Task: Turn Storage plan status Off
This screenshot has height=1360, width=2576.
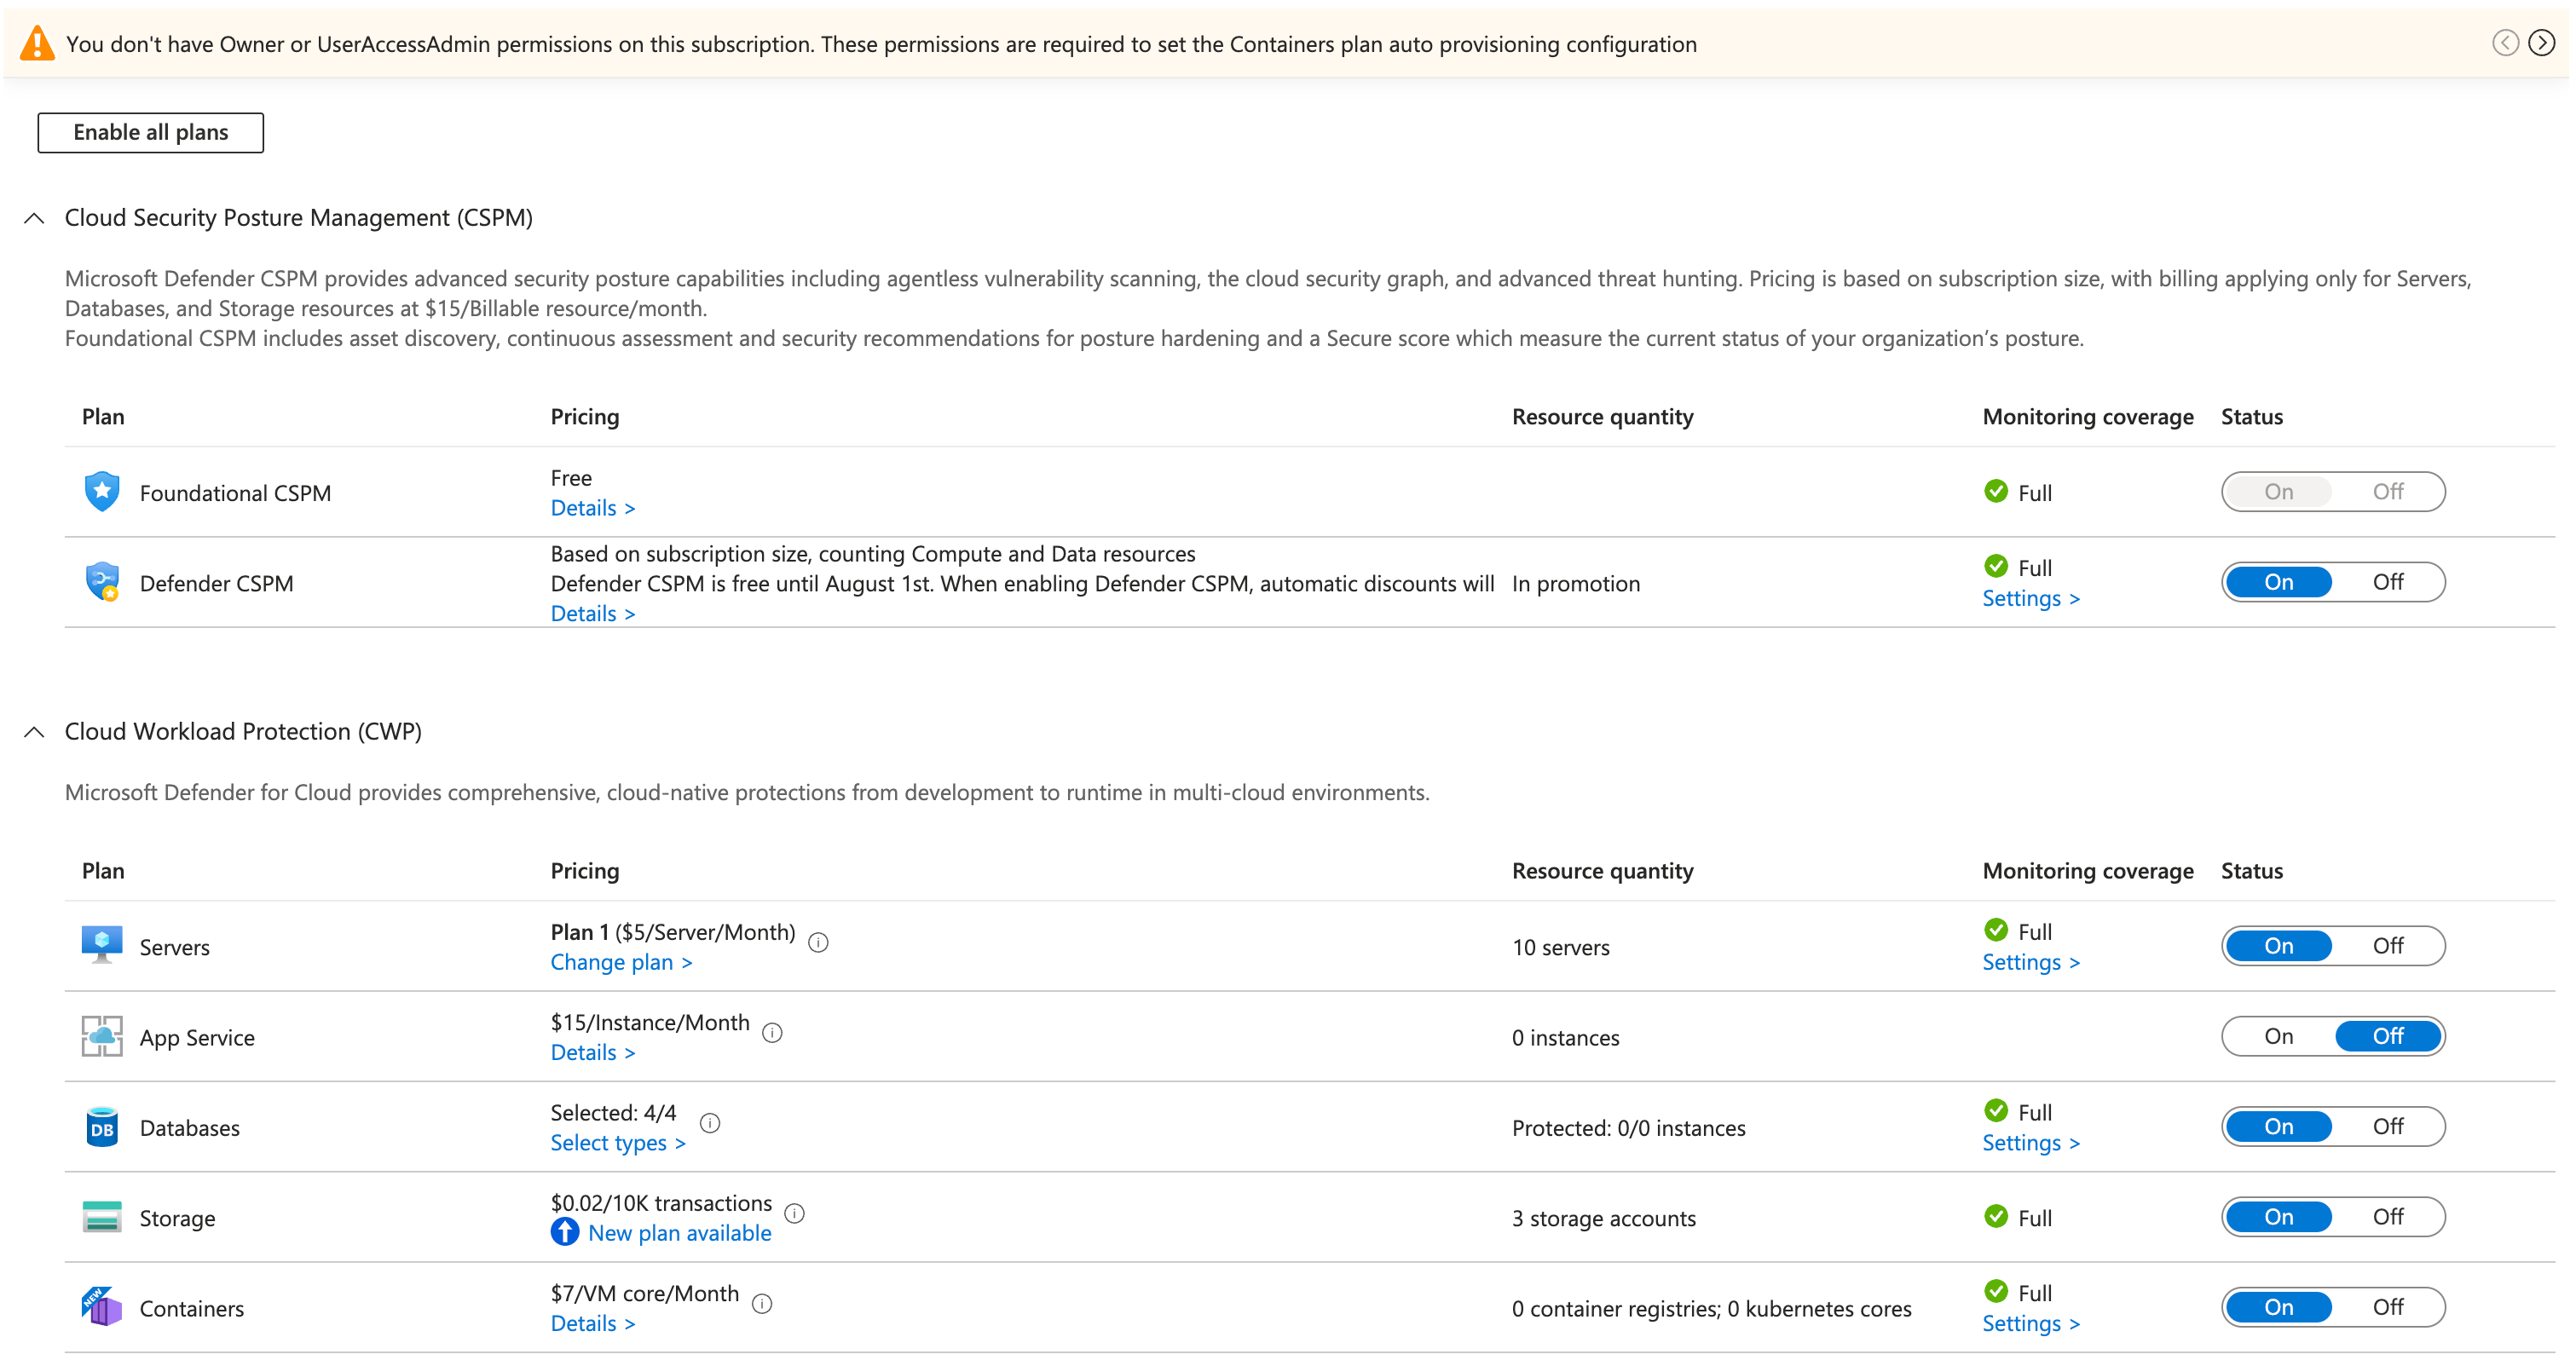Action: tap(2388, 1217)
